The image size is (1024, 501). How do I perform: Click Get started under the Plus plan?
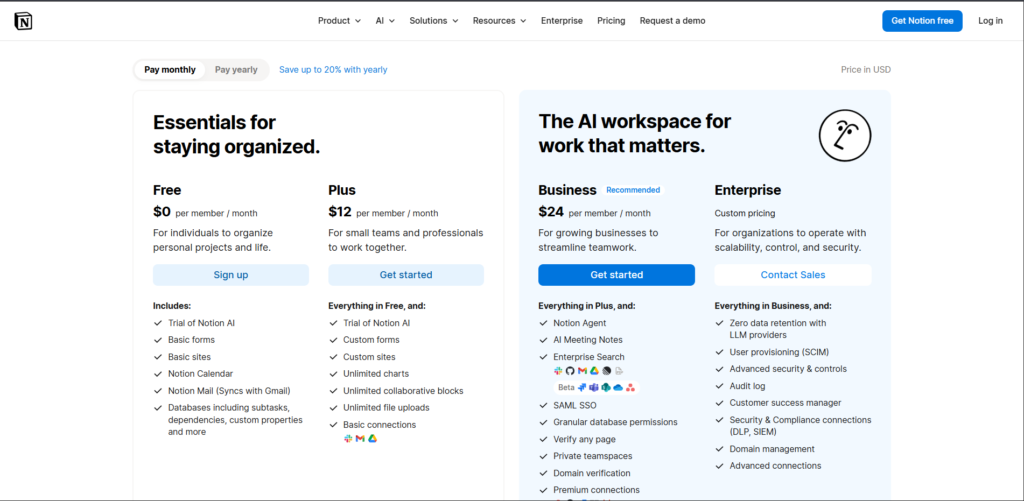pyautogui.click(x=406, y=275)
